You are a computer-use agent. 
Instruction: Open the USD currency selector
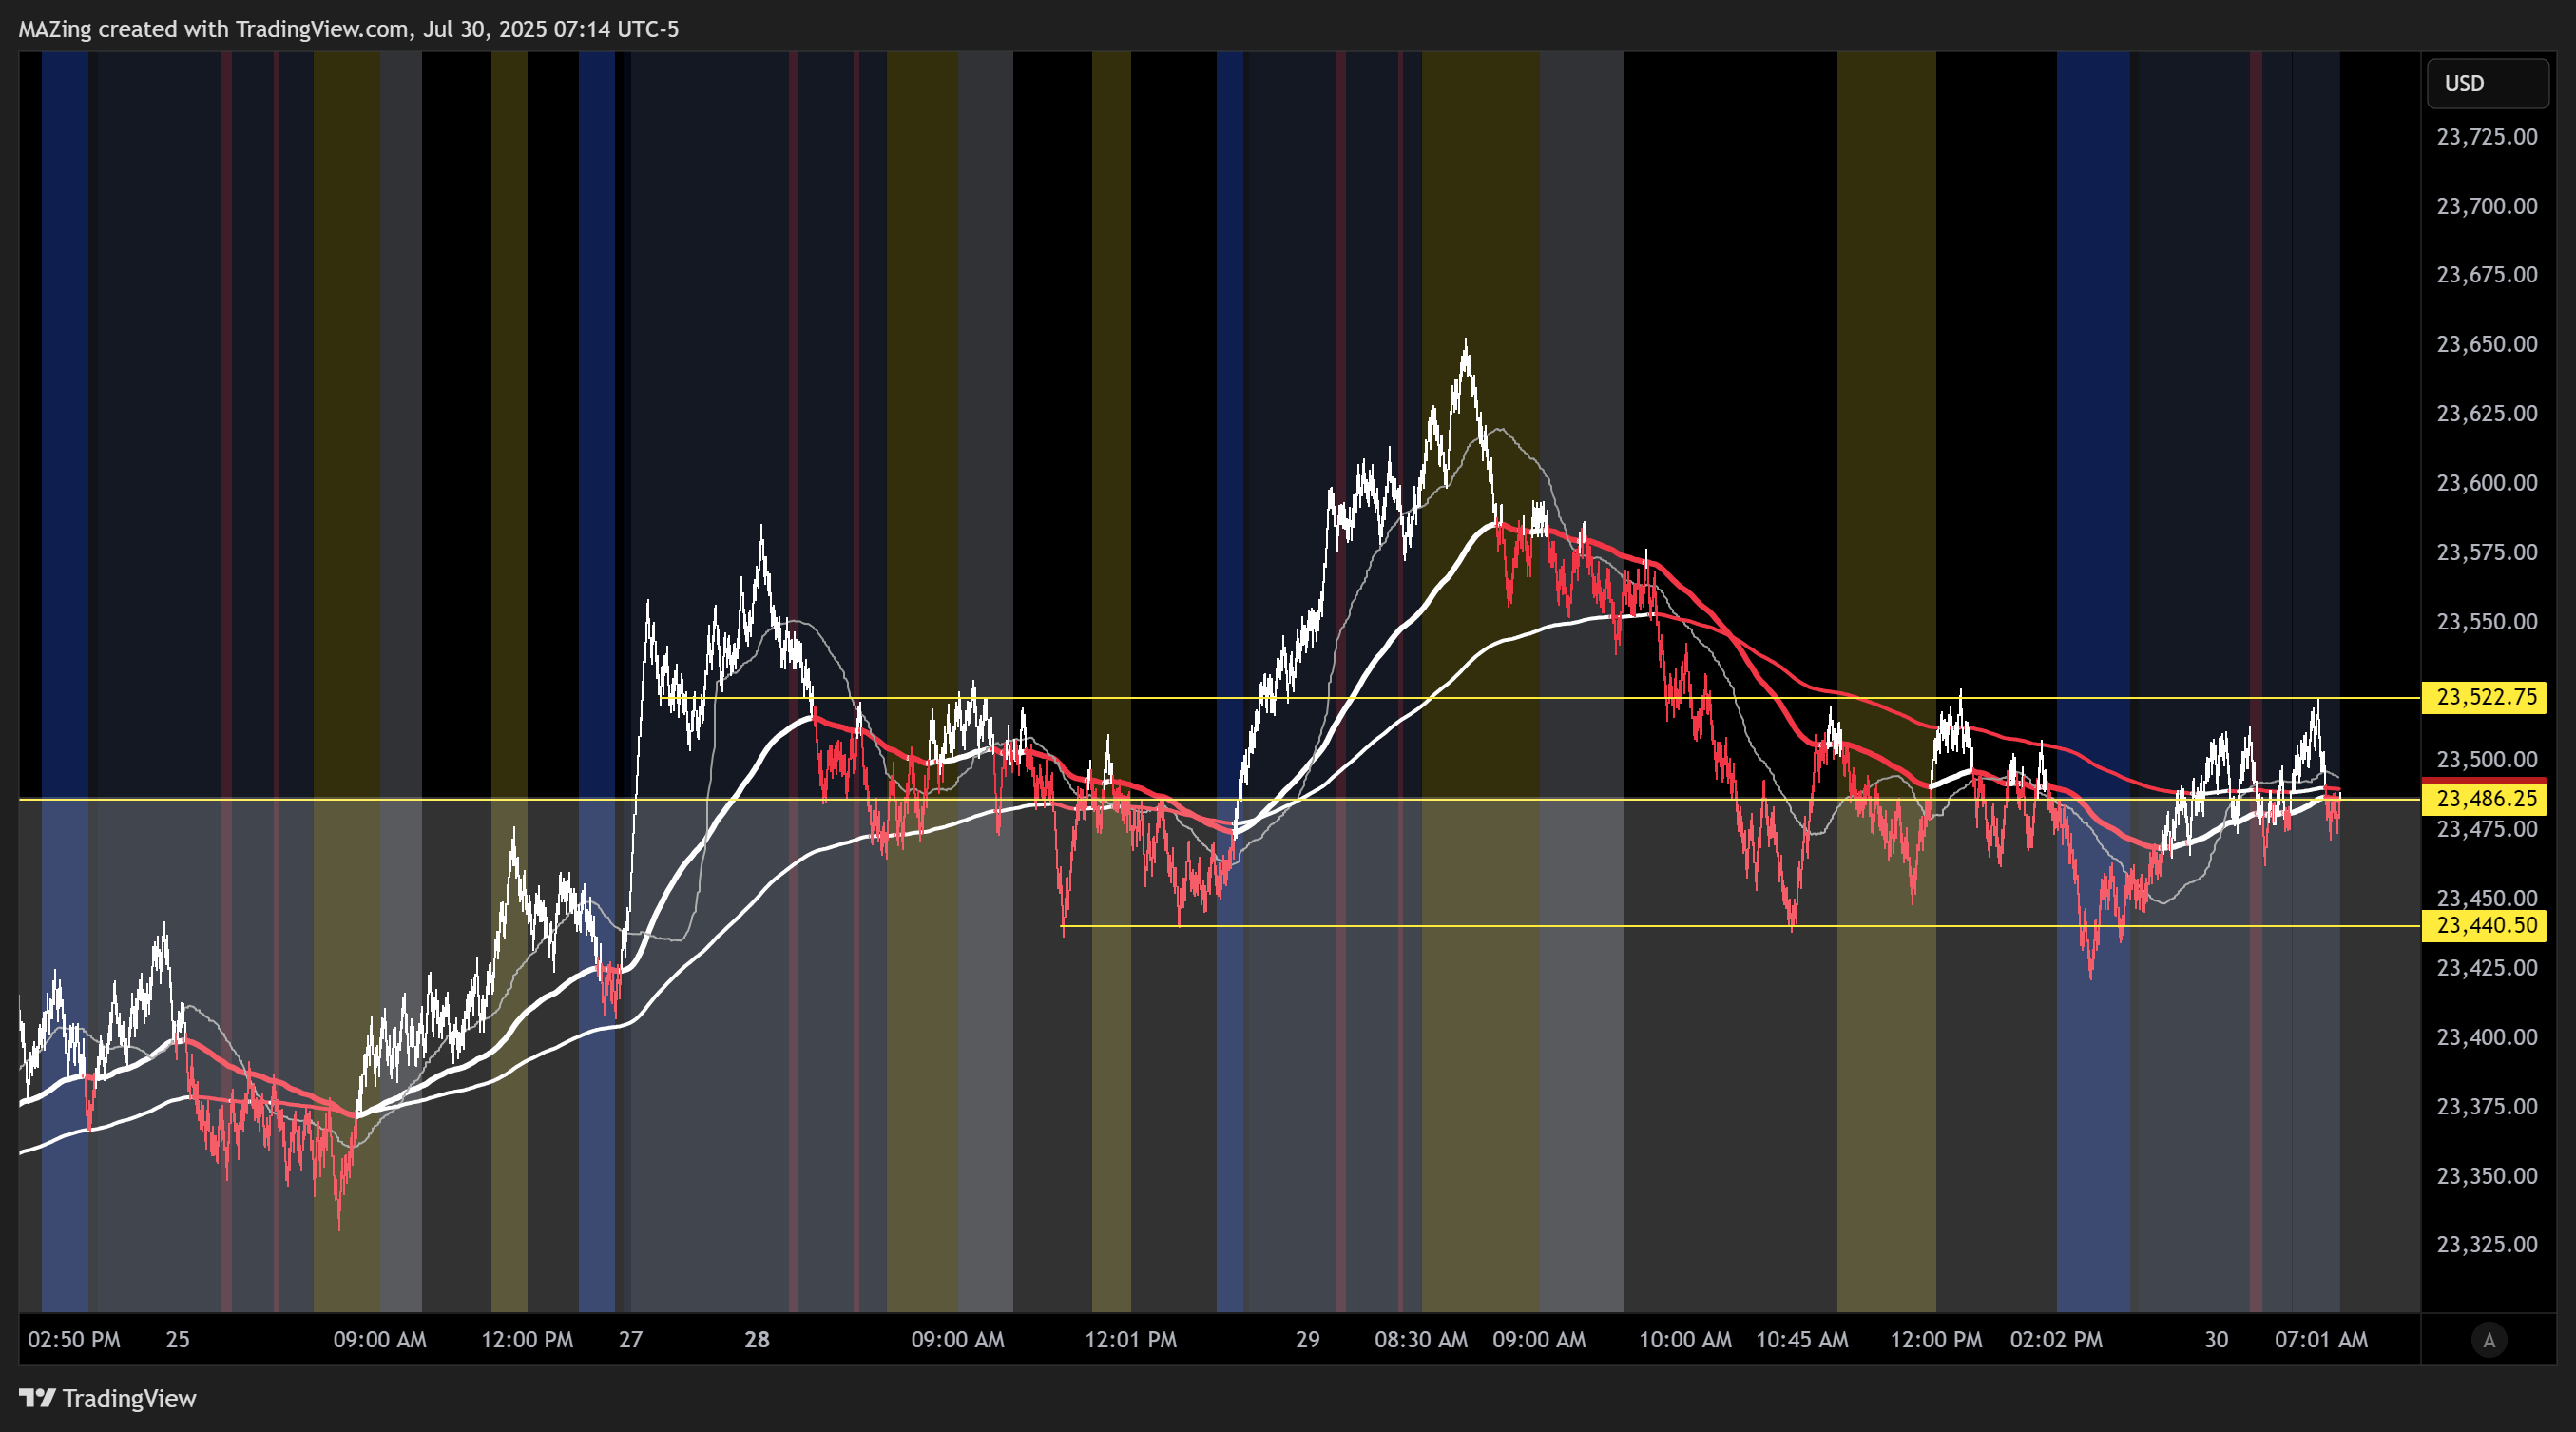(x=2487, y=83)
